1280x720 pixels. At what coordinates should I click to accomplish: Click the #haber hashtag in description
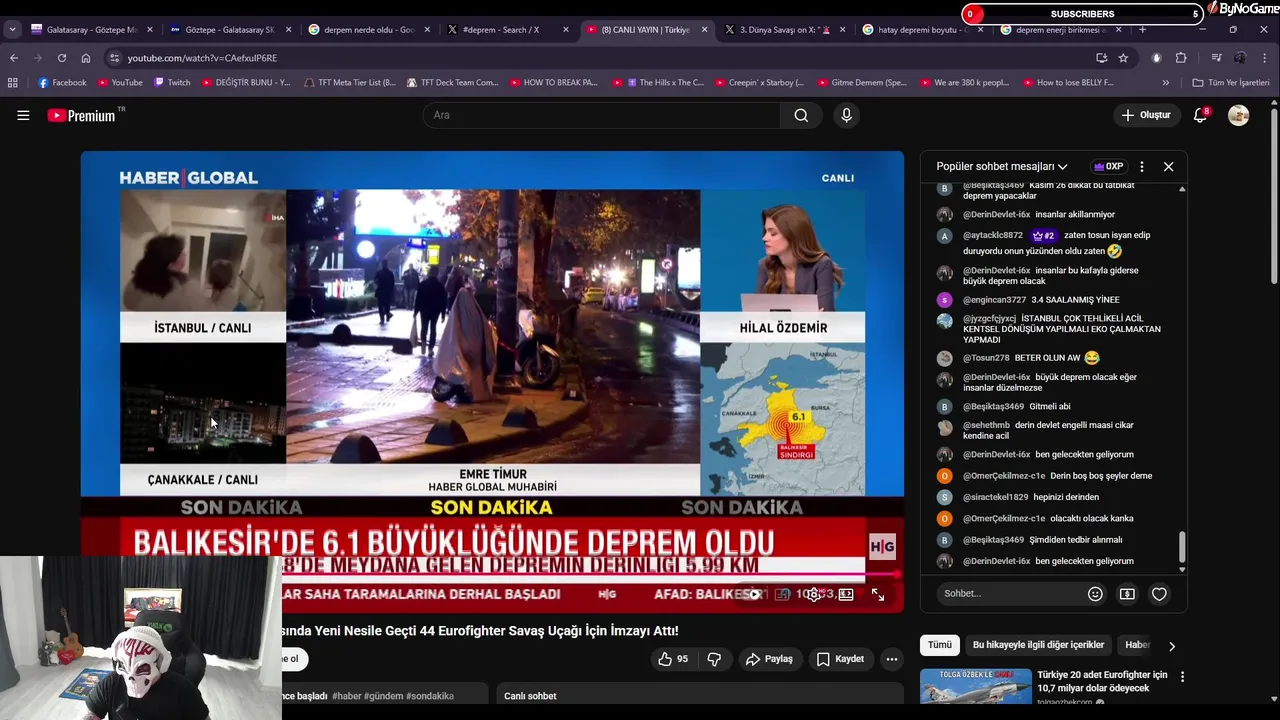point(347,696)
